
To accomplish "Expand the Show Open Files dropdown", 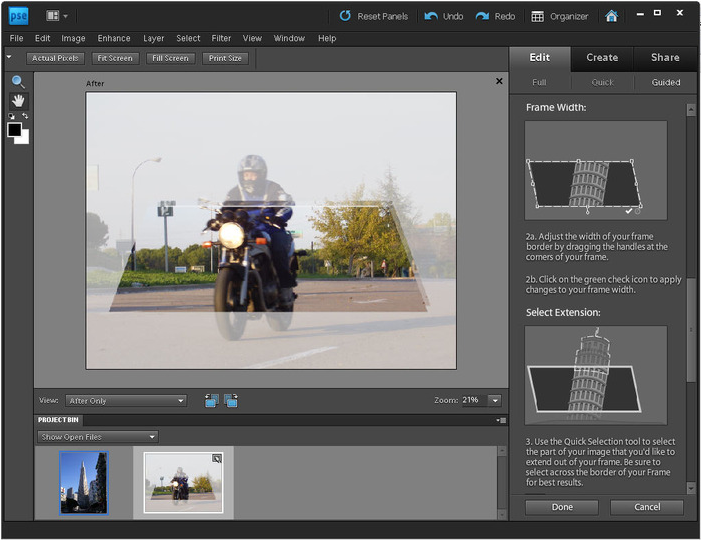I will point(97,437).
